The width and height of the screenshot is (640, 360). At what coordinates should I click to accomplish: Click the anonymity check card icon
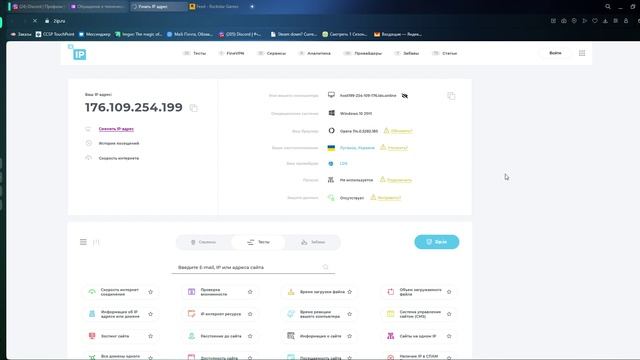point(191,292)
